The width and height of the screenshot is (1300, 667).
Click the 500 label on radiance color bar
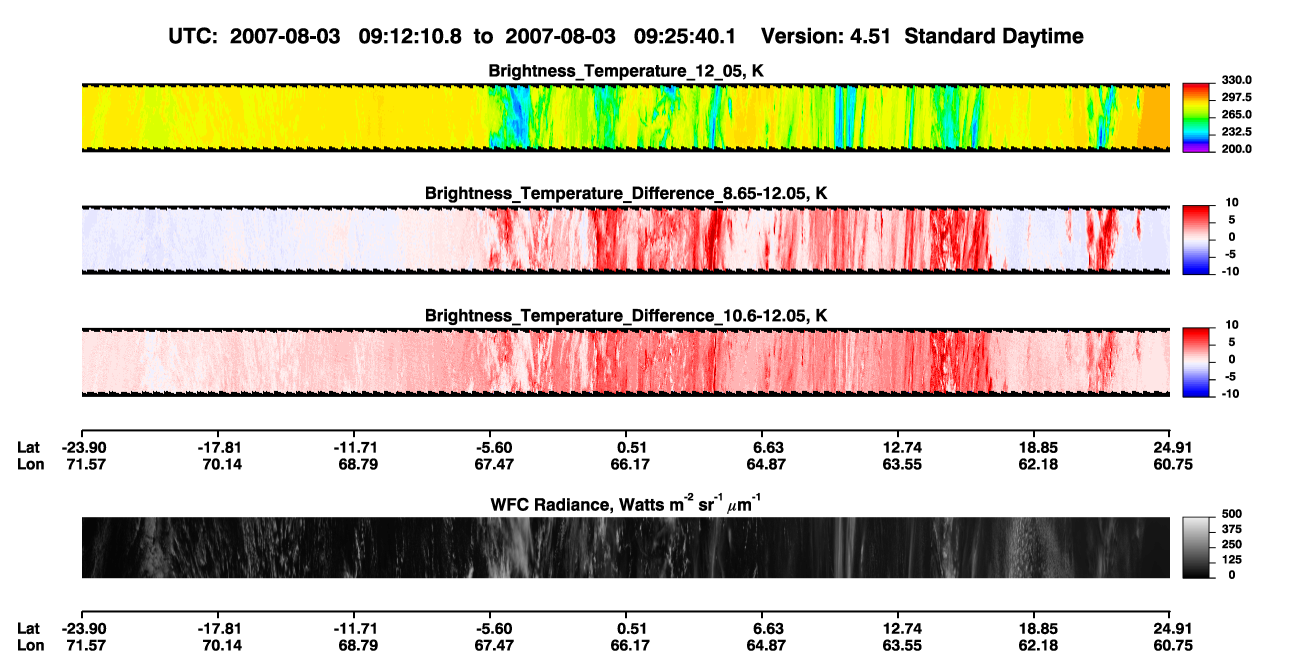click(1229, 514)
